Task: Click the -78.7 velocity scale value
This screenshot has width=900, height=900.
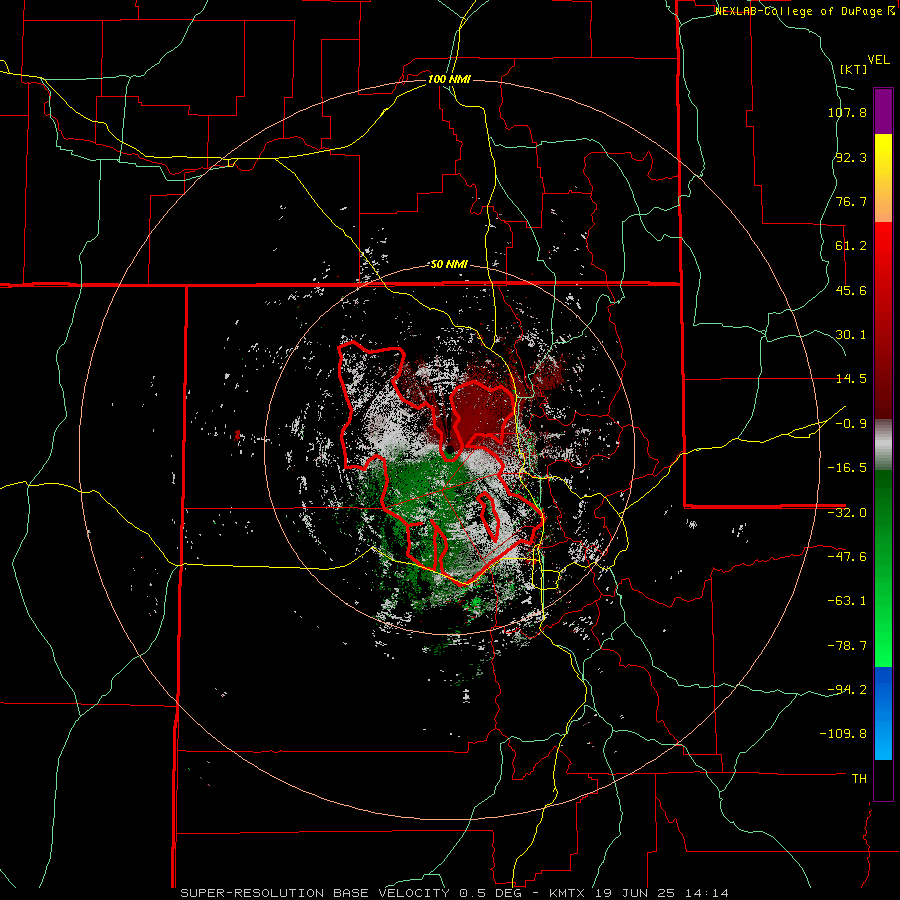Action: 847,646
